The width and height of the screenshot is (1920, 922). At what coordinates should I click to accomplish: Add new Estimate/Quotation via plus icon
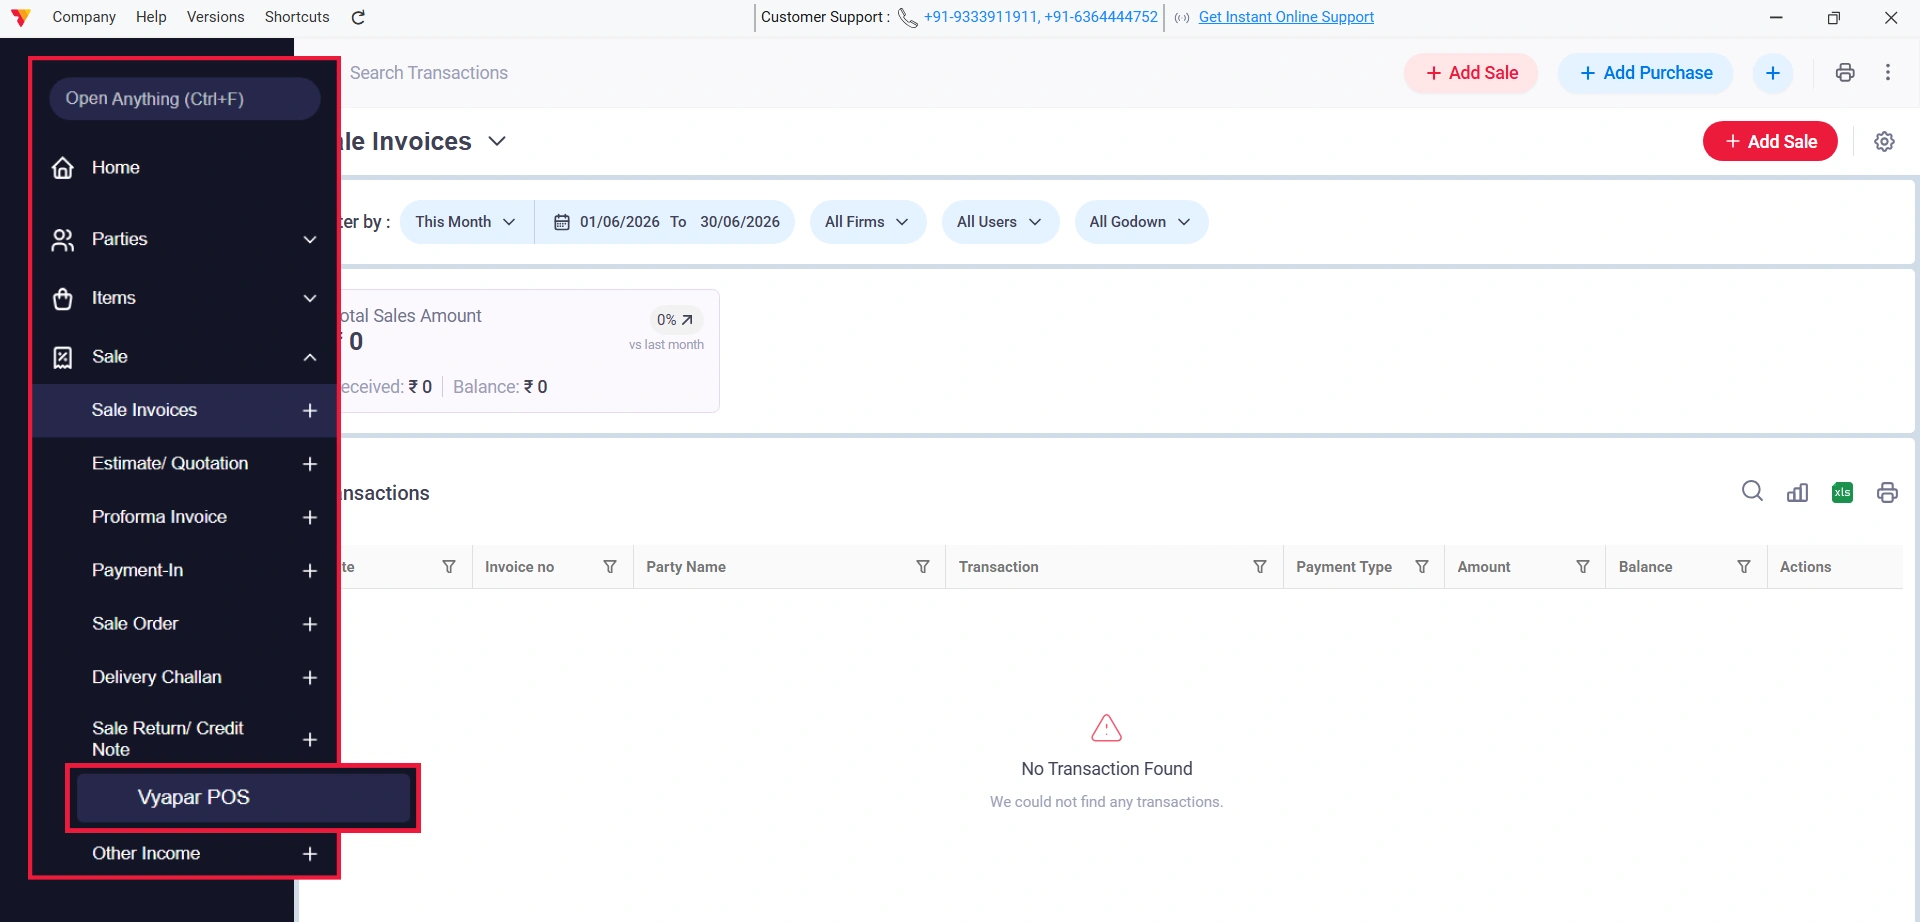pos(310,464)
